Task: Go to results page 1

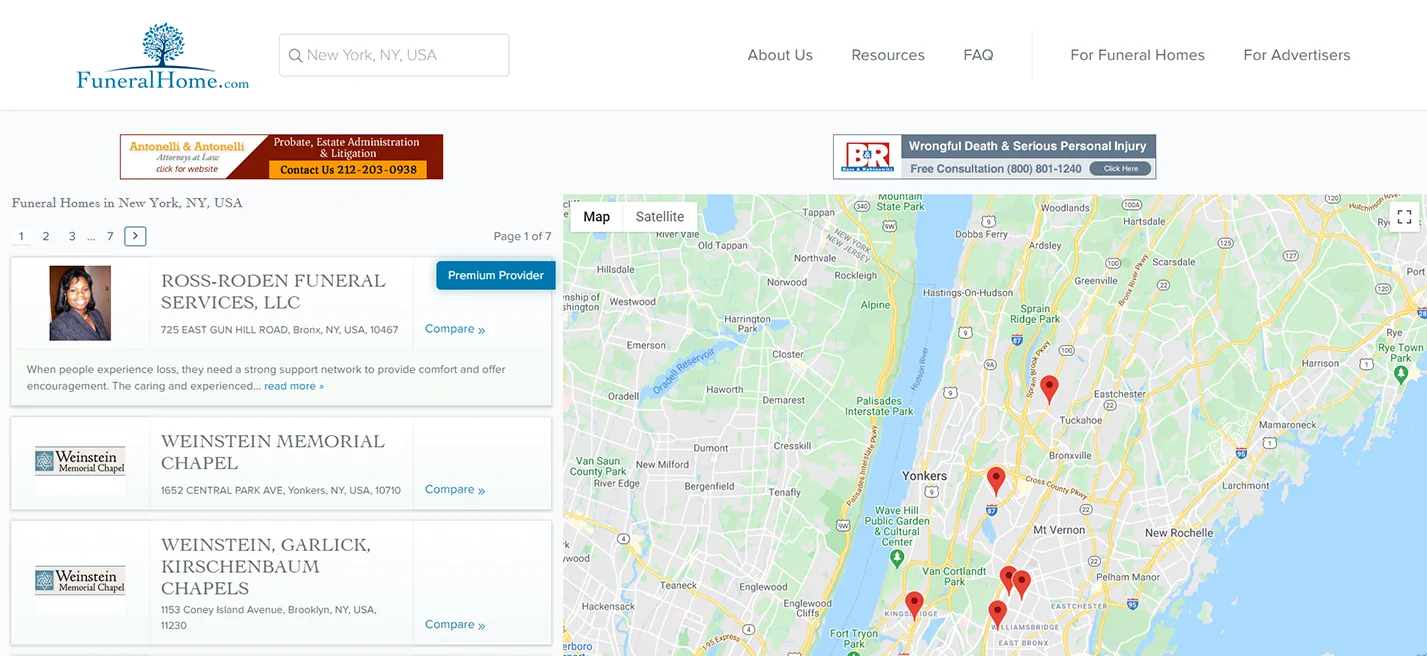Action: click(21, 236)
